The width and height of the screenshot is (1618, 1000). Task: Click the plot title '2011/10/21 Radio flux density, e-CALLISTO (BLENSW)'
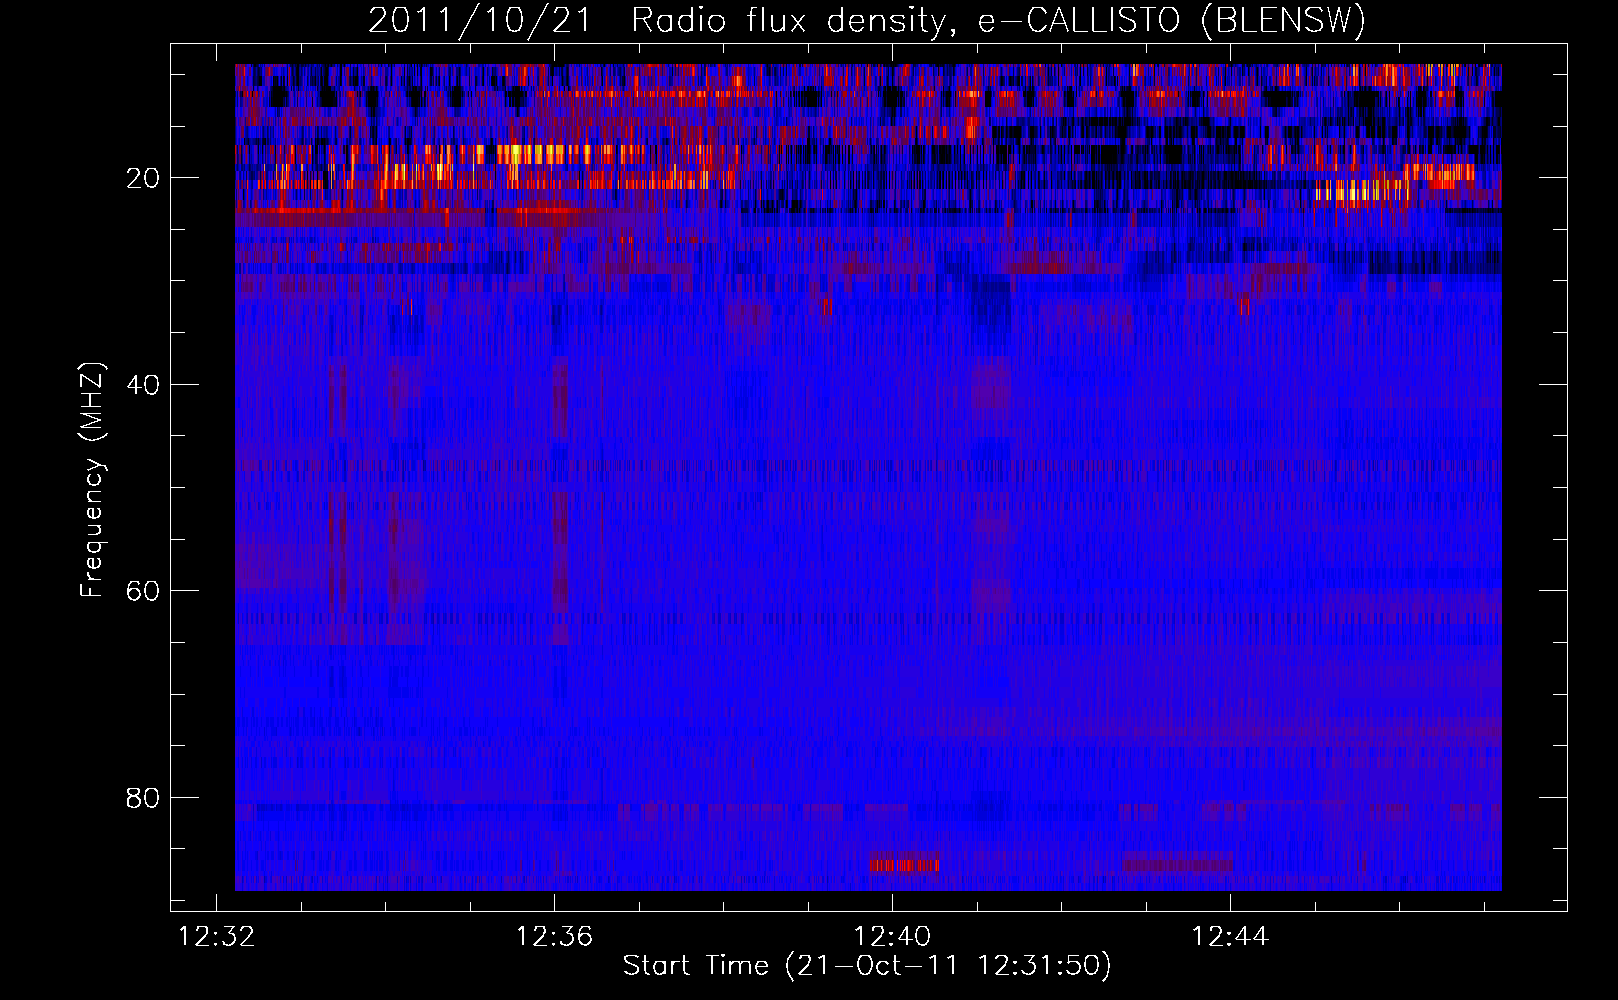[x=867, y=20]
